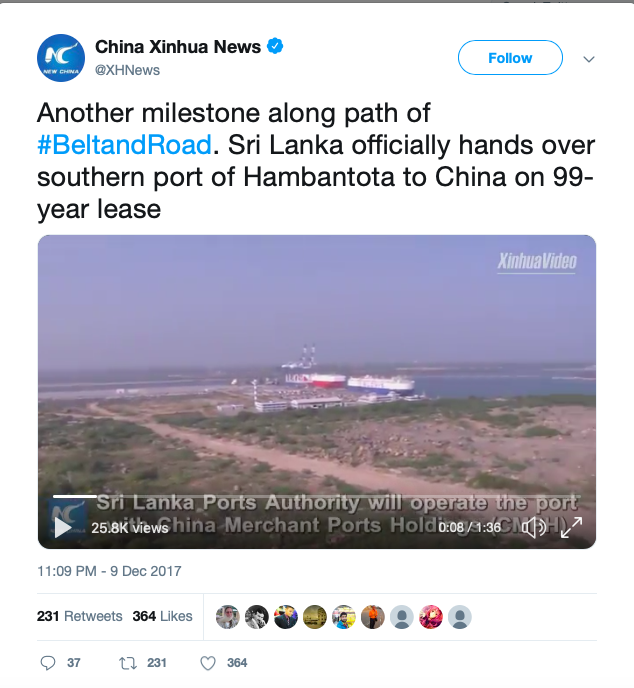Click the last gray default avatar thumbnail
This screenshot has width=634, height=688.
click(460, 617)
